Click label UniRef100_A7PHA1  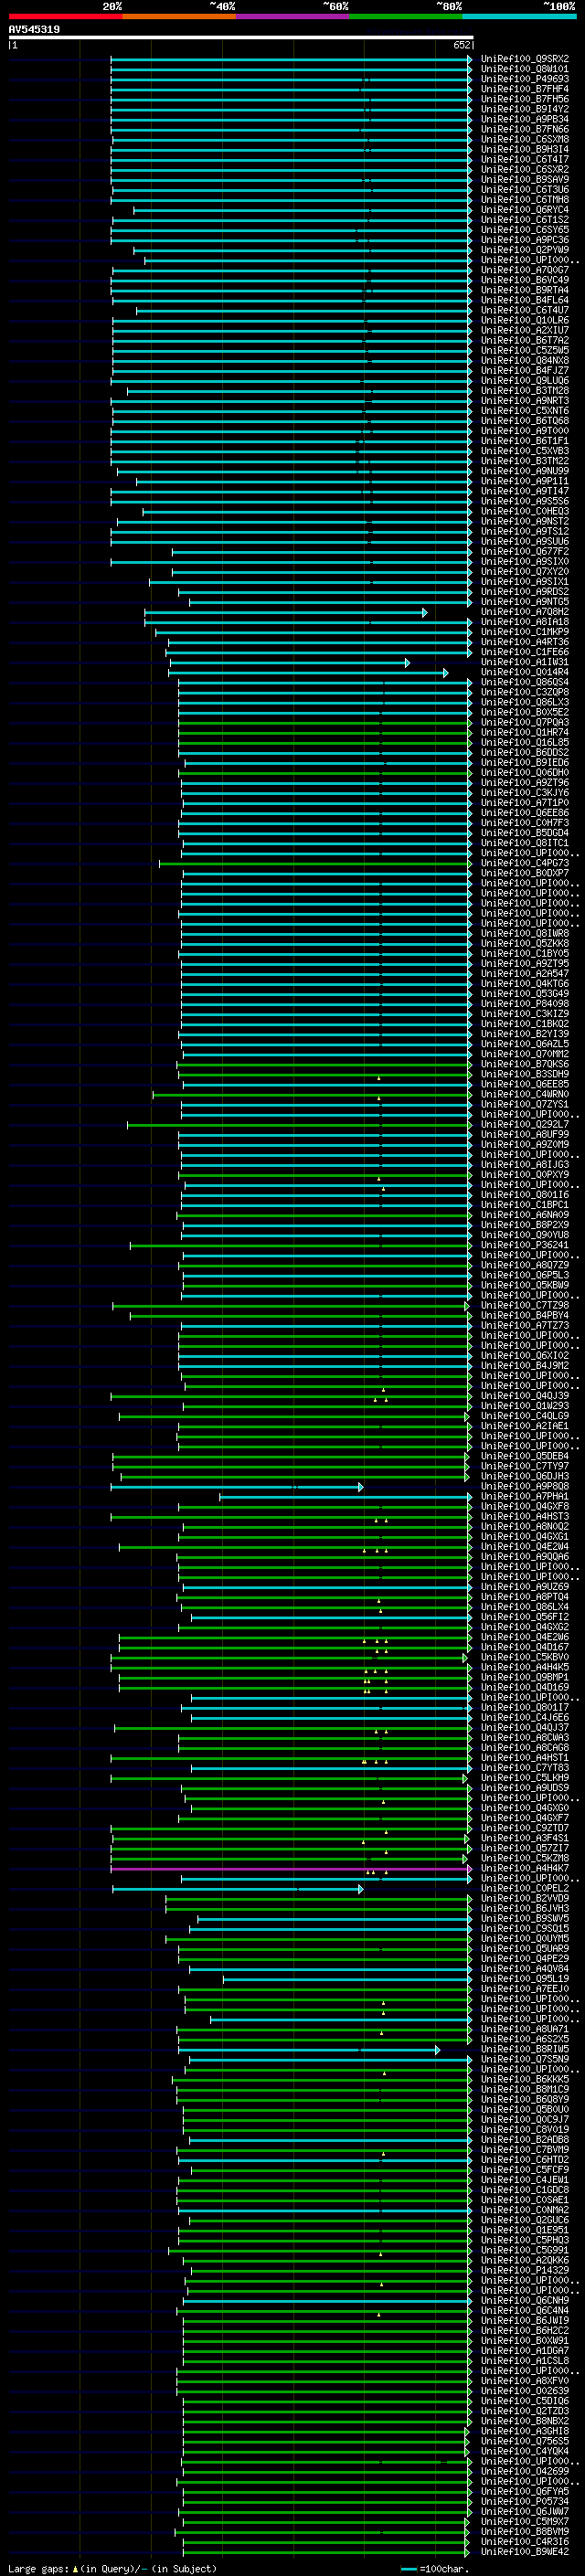[525, 1496]
